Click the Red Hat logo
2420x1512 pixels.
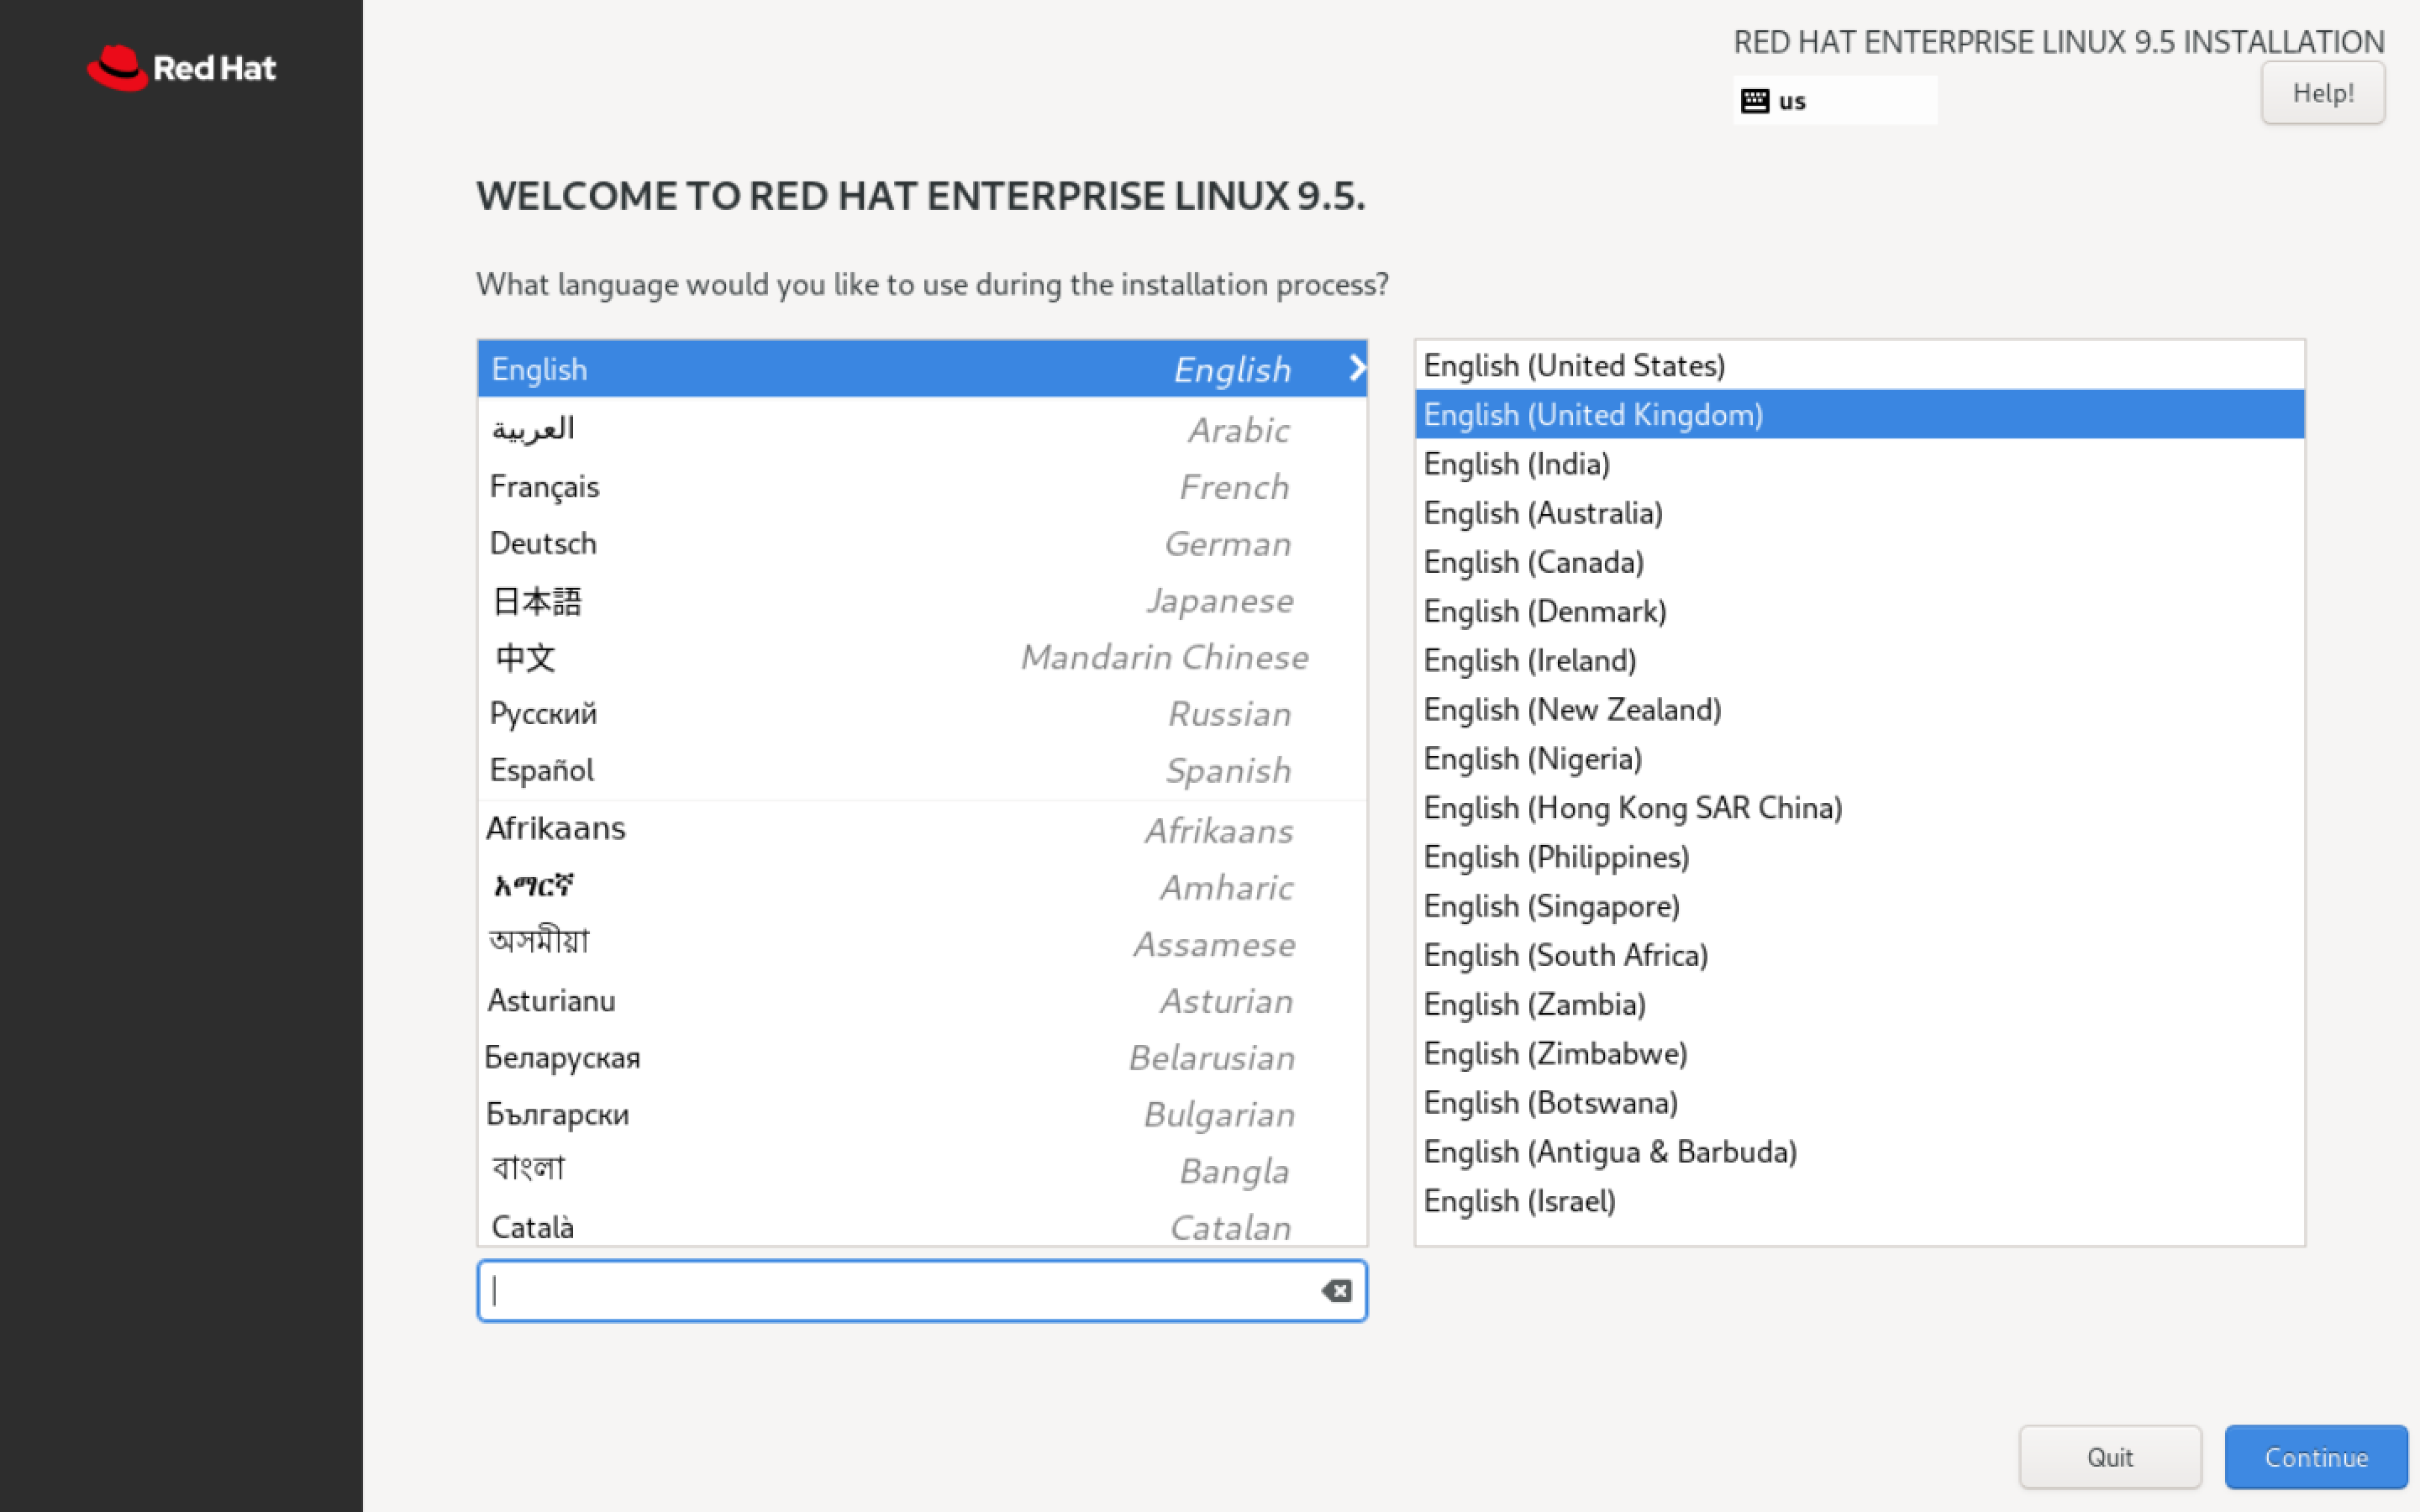pyautogui.click(x=181, y=68)
